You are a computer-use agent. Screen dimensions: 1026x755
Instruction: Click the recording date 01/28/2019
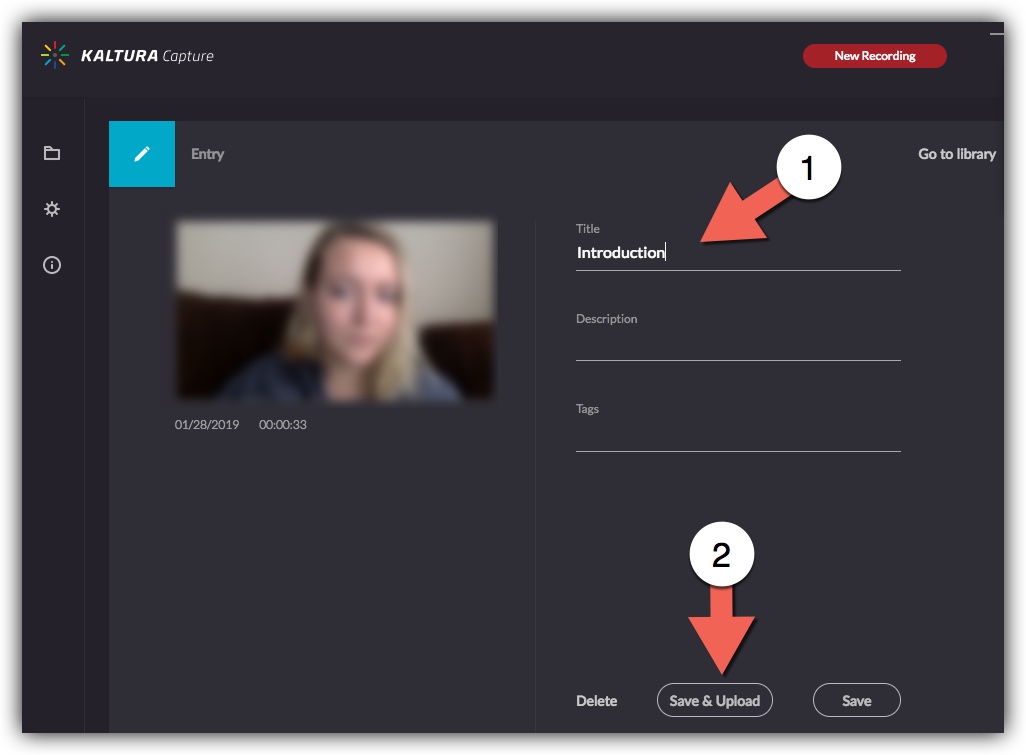tap(207, 425)
